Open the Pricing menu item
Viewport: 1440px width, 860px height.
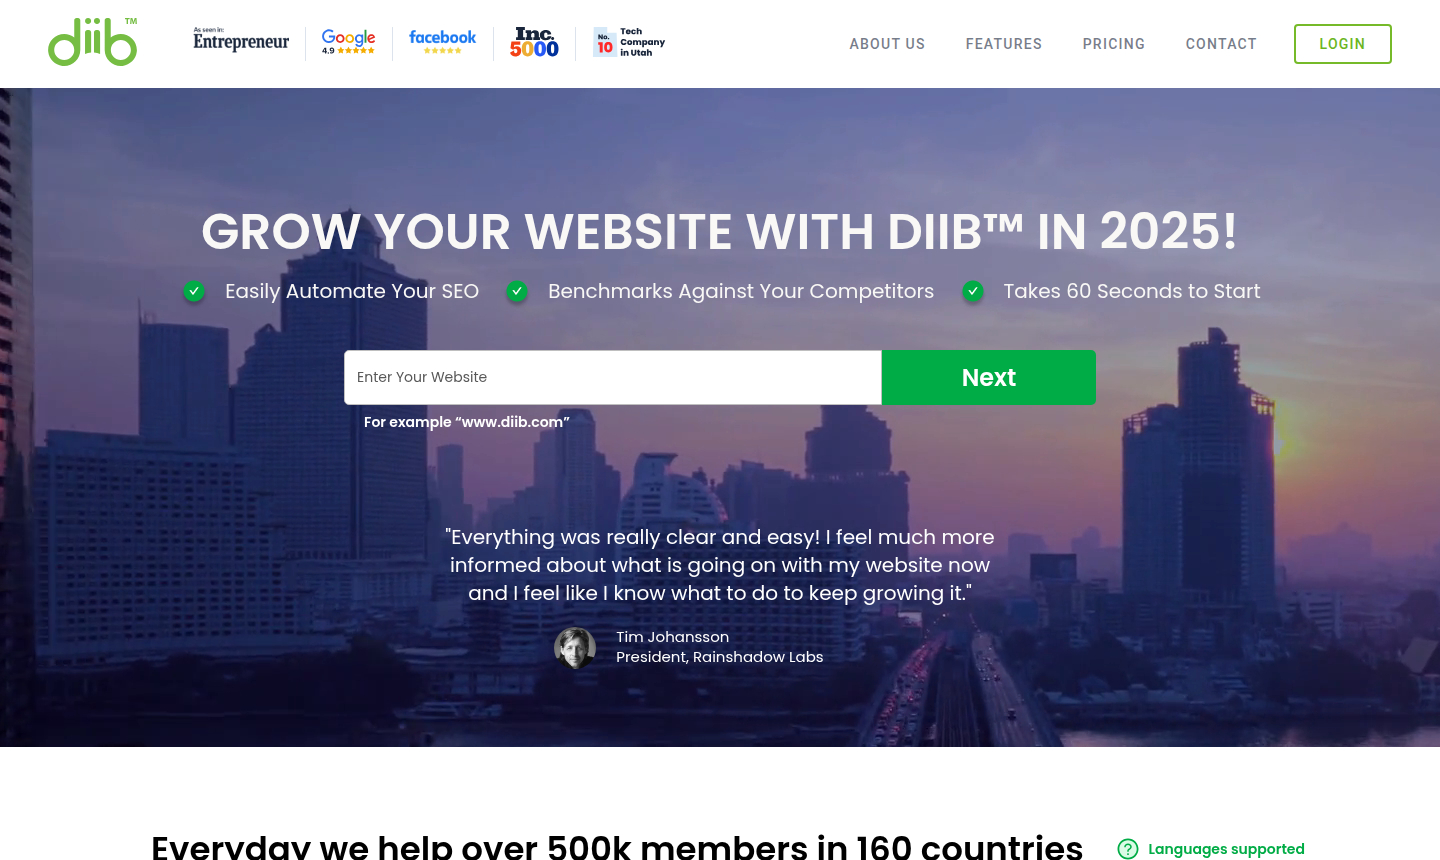pyautogui.click(x=1114, y=44)
